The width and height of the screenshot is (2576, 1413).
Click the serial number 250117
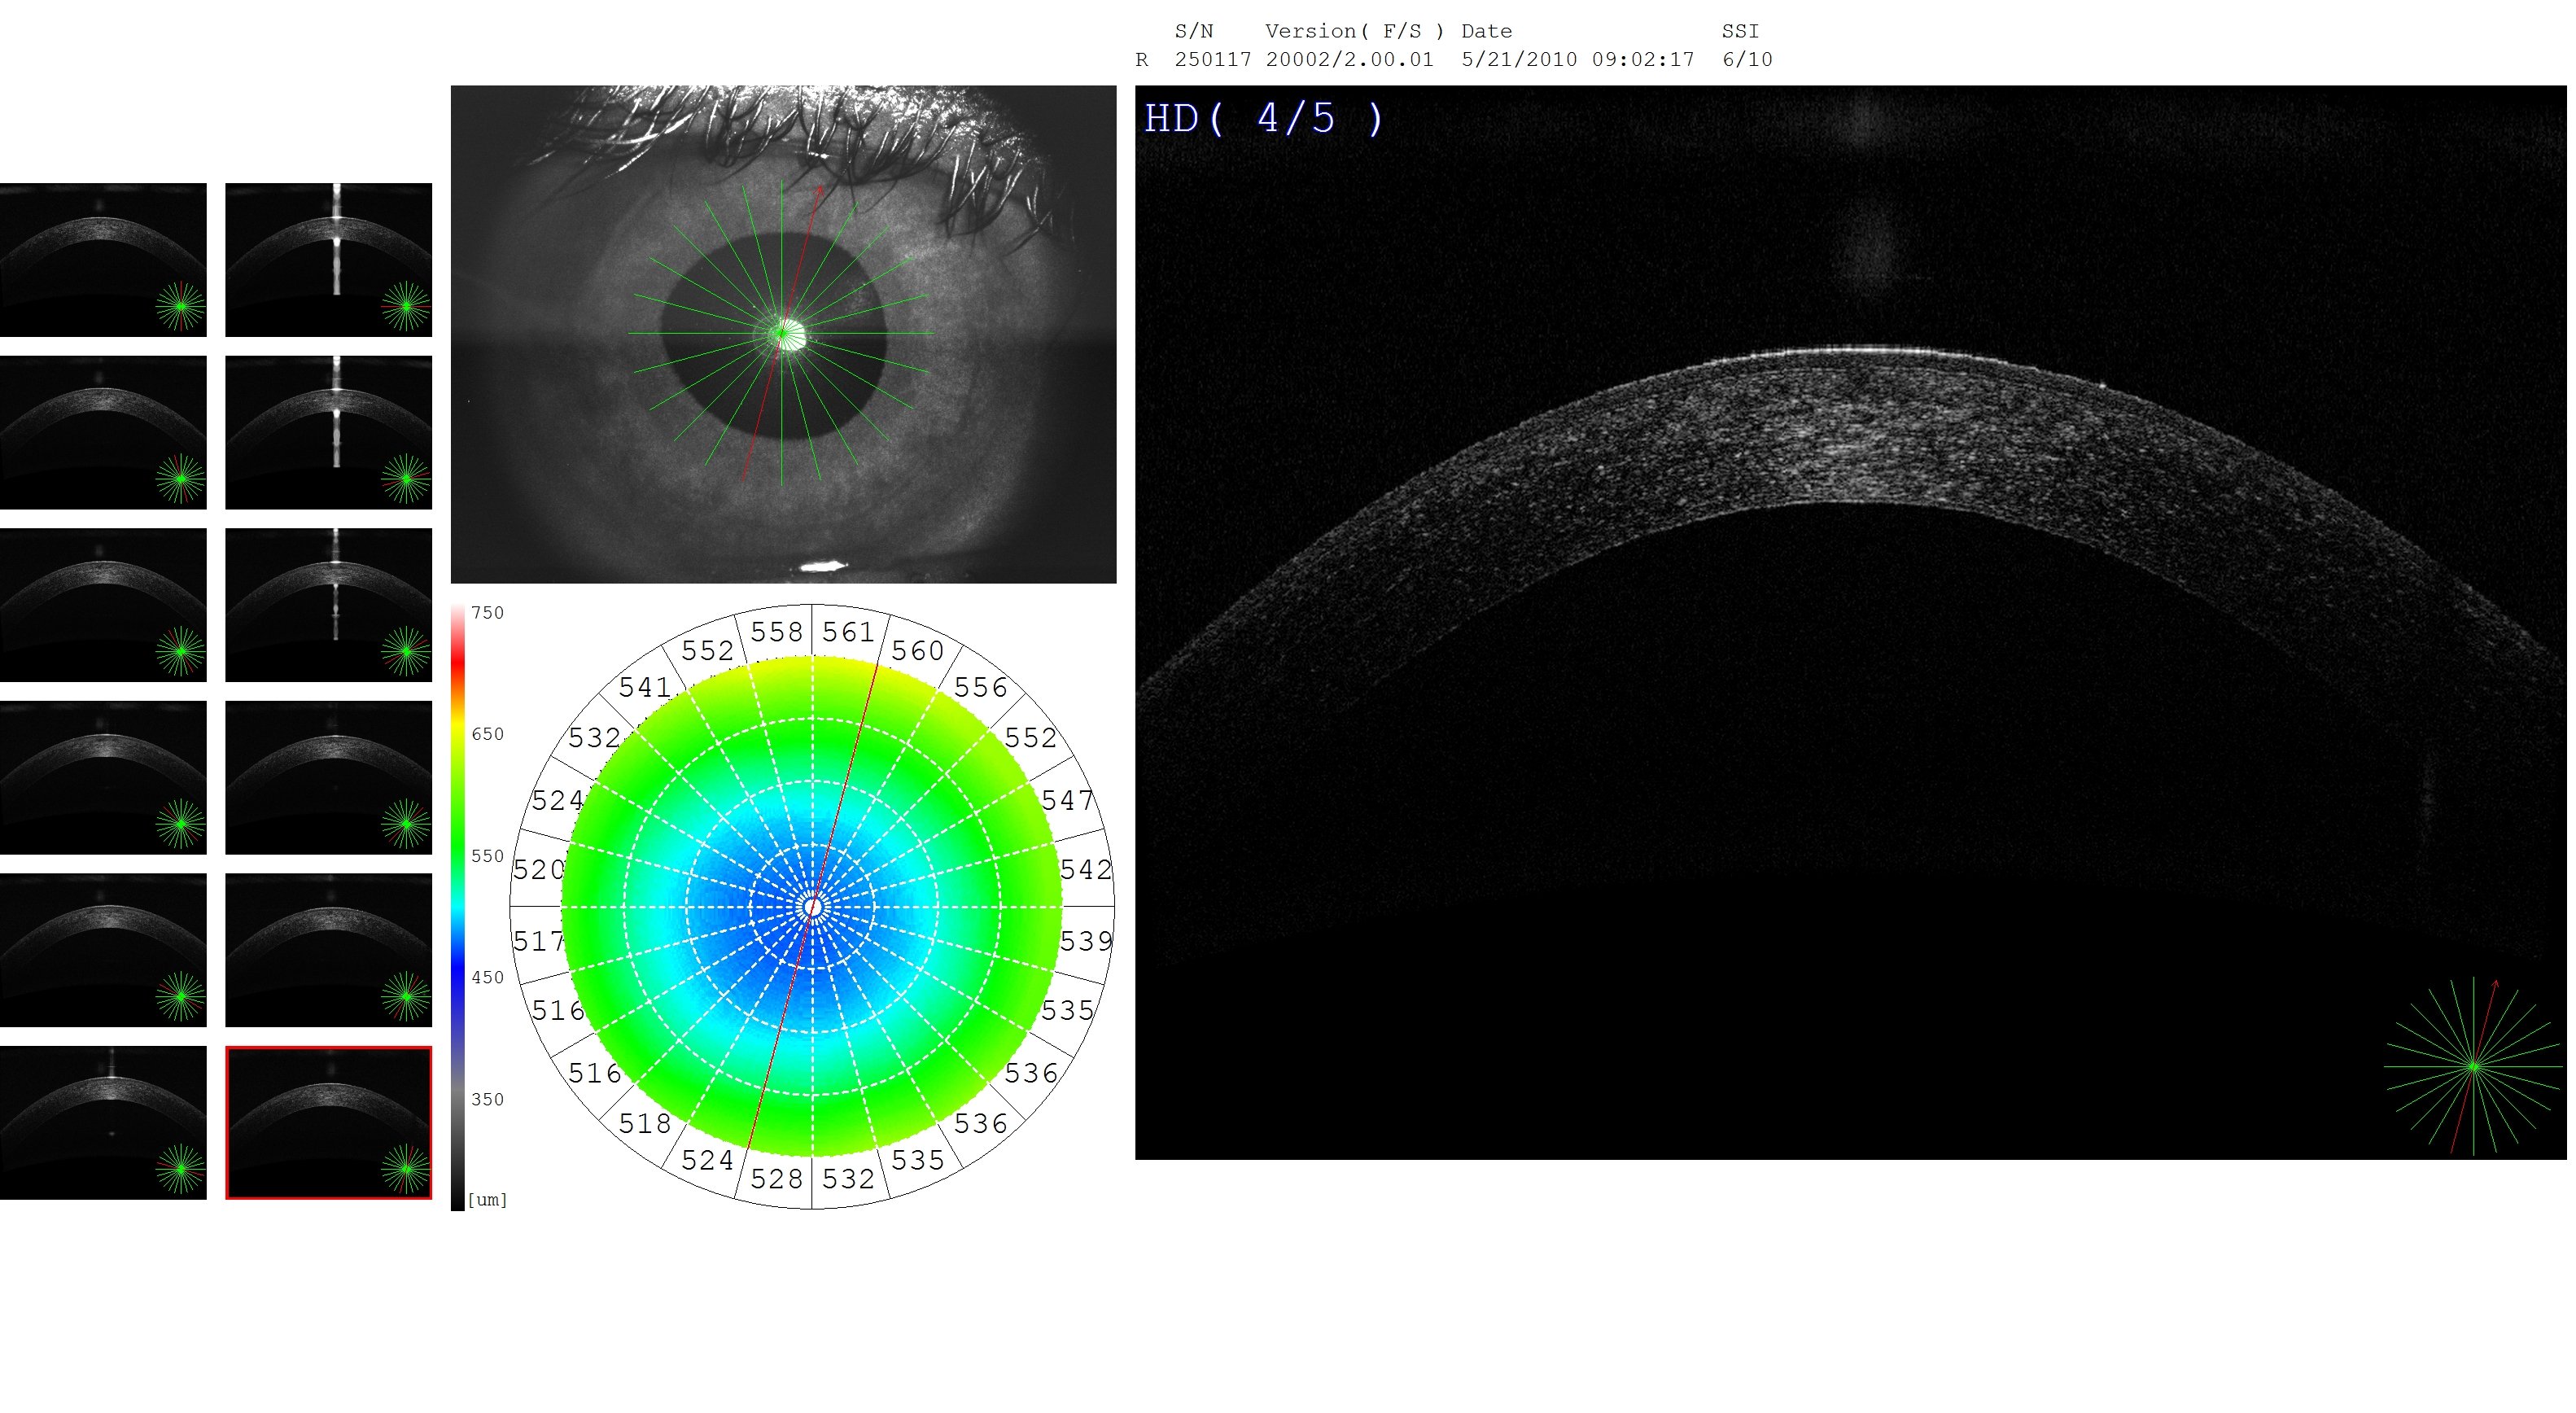[1213, 60]
